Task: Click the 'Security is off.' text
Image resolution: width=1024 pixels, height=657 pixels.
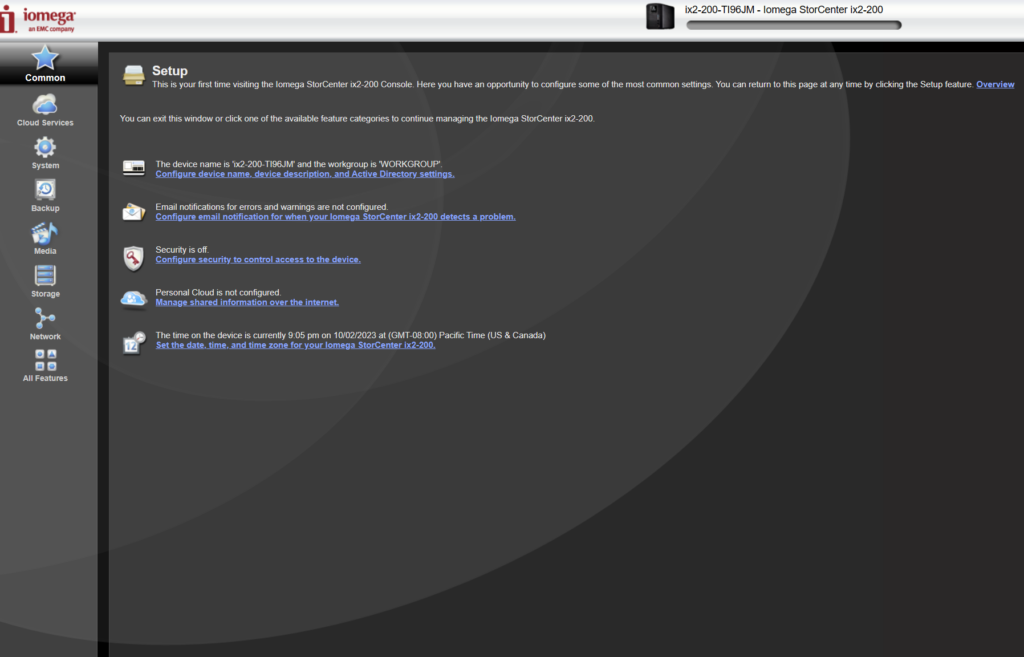Action: pos(182,249)
